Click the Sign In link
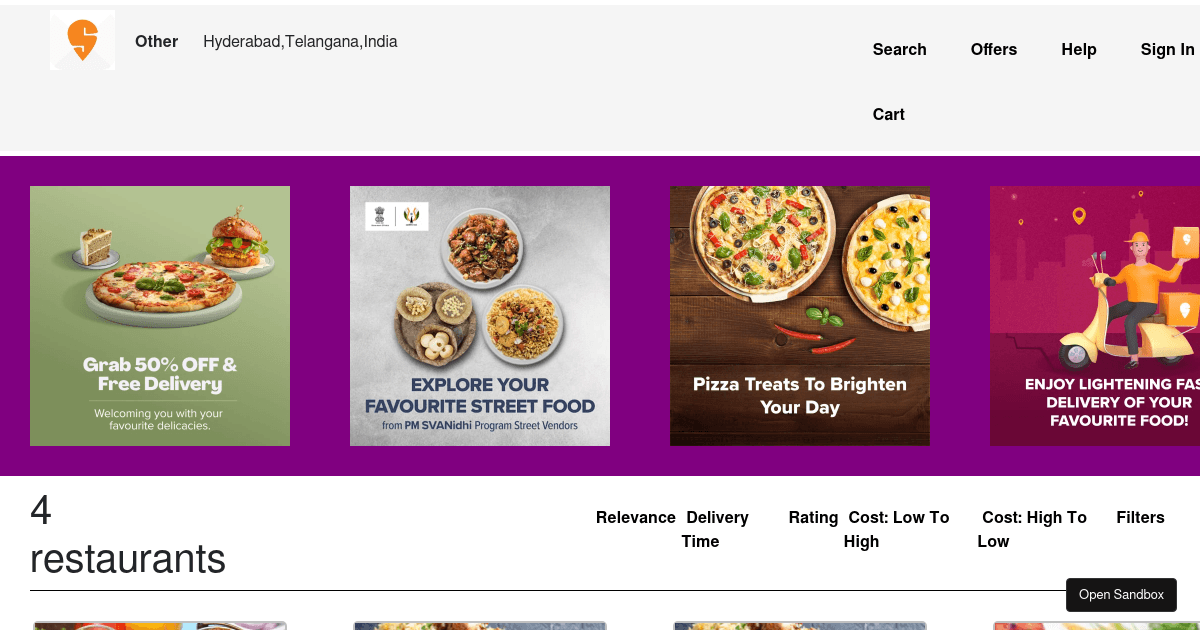The height and width of the screenshot is (630, 1200). pyautogui.click(x=1167, y=49)
